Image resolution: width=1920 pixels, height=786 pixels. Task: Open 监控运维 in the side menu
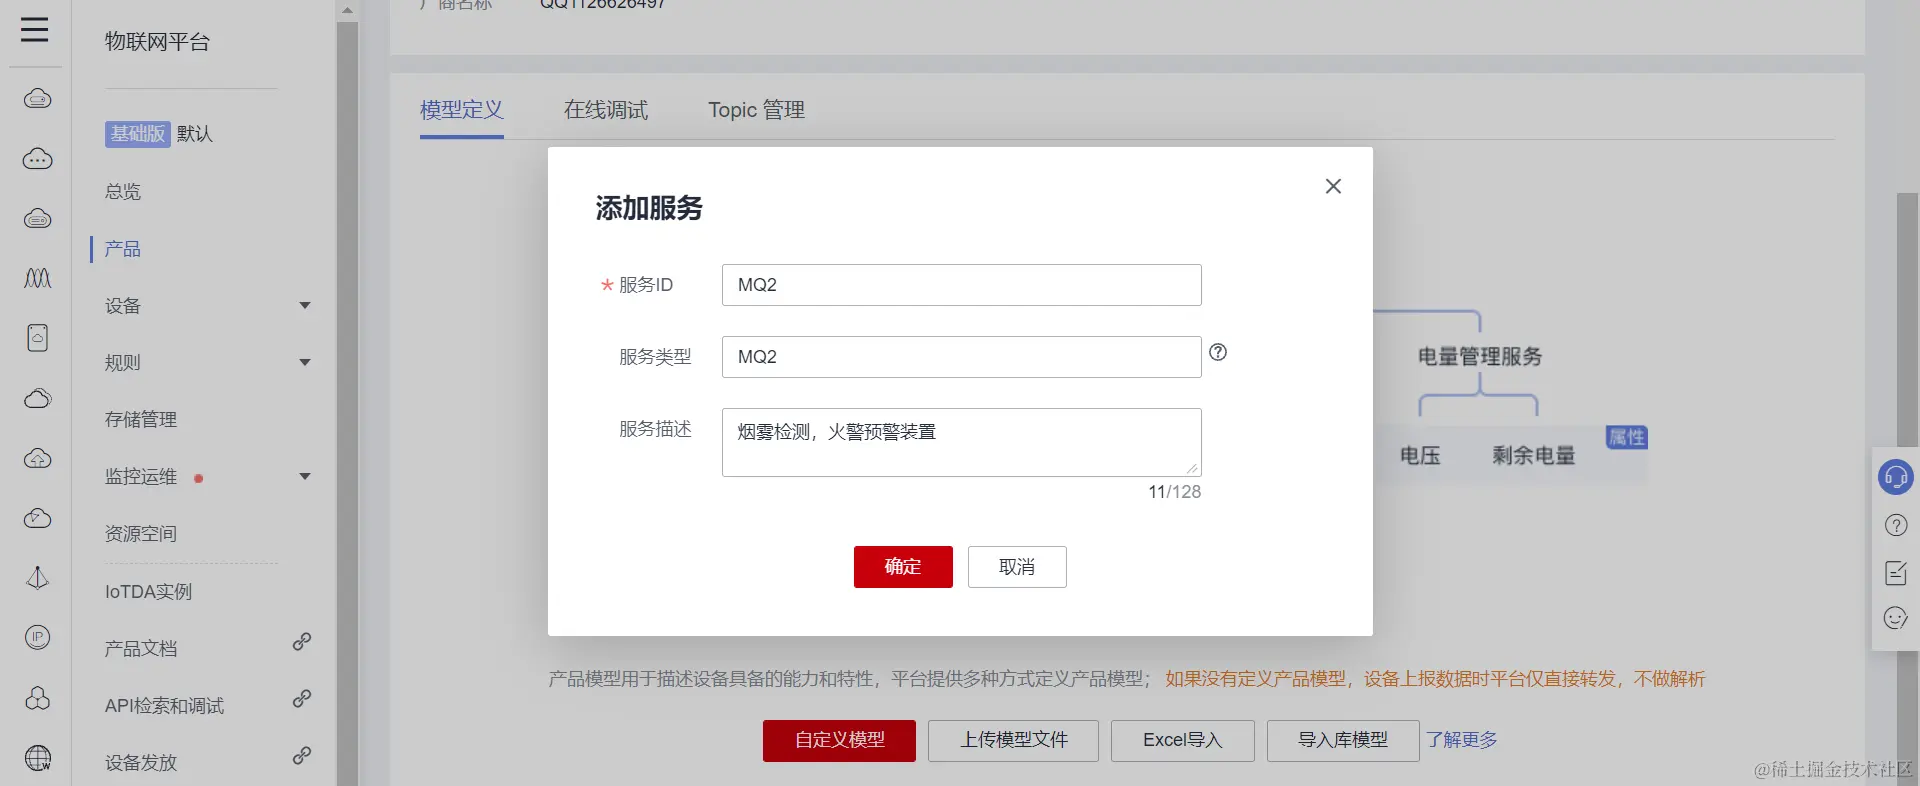[x=141, y=477]
